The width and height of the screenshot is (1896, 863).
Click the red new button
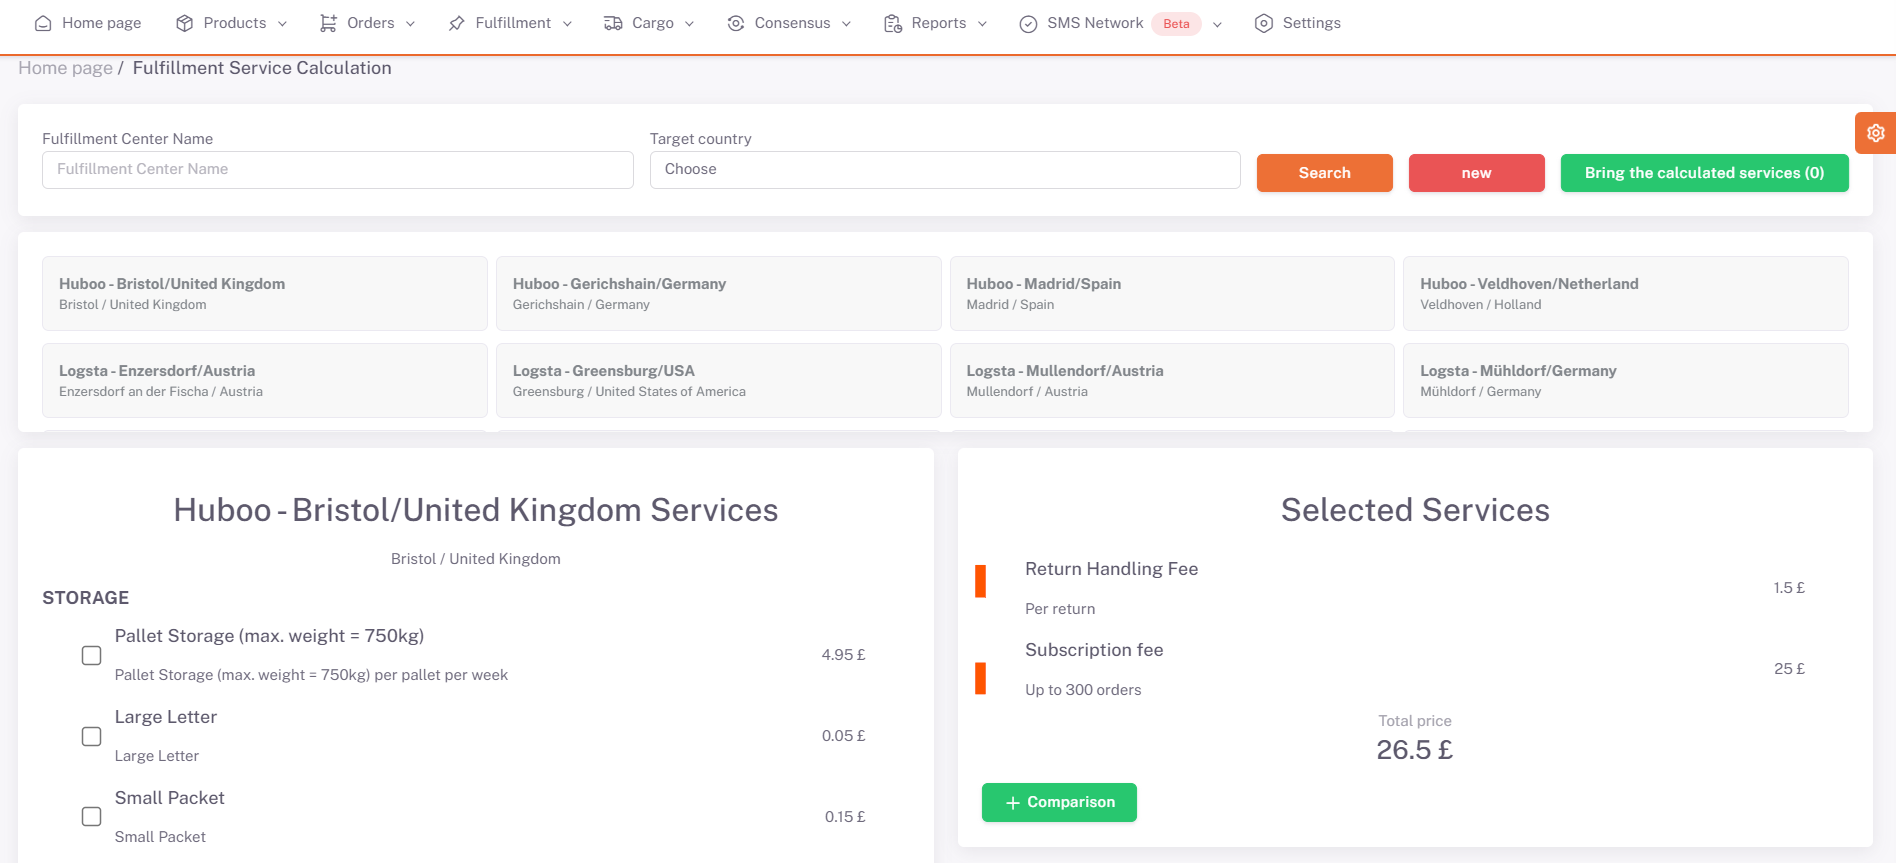click(x=1476, y=173)
